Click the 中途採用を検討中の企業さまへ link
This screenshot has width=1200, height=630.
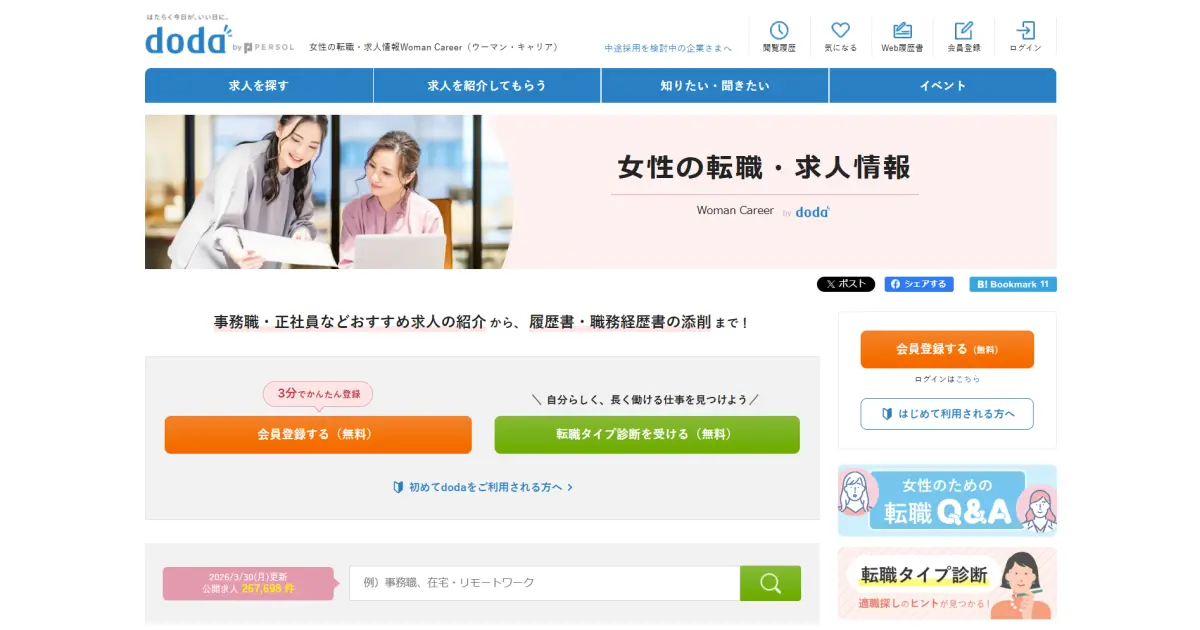pyautogui.click(x=668, y=48)
